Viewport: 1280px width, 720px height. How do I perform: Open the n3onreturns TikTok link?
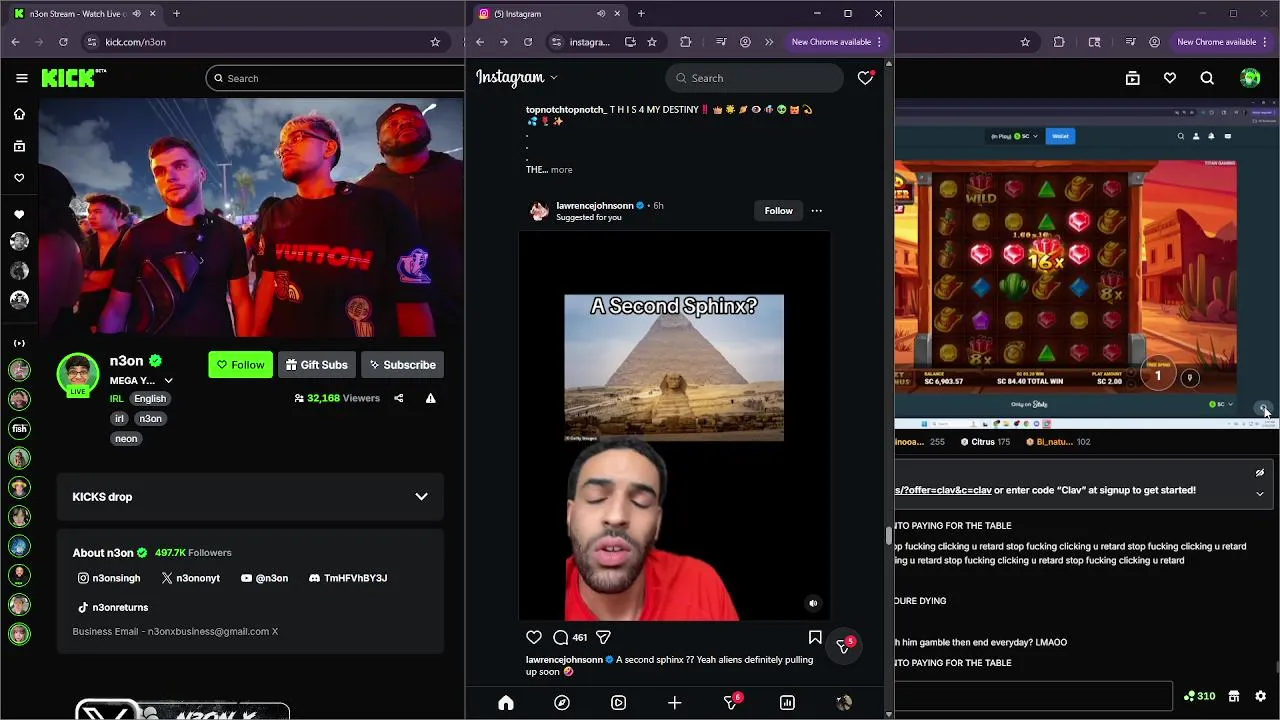(113, 607)
